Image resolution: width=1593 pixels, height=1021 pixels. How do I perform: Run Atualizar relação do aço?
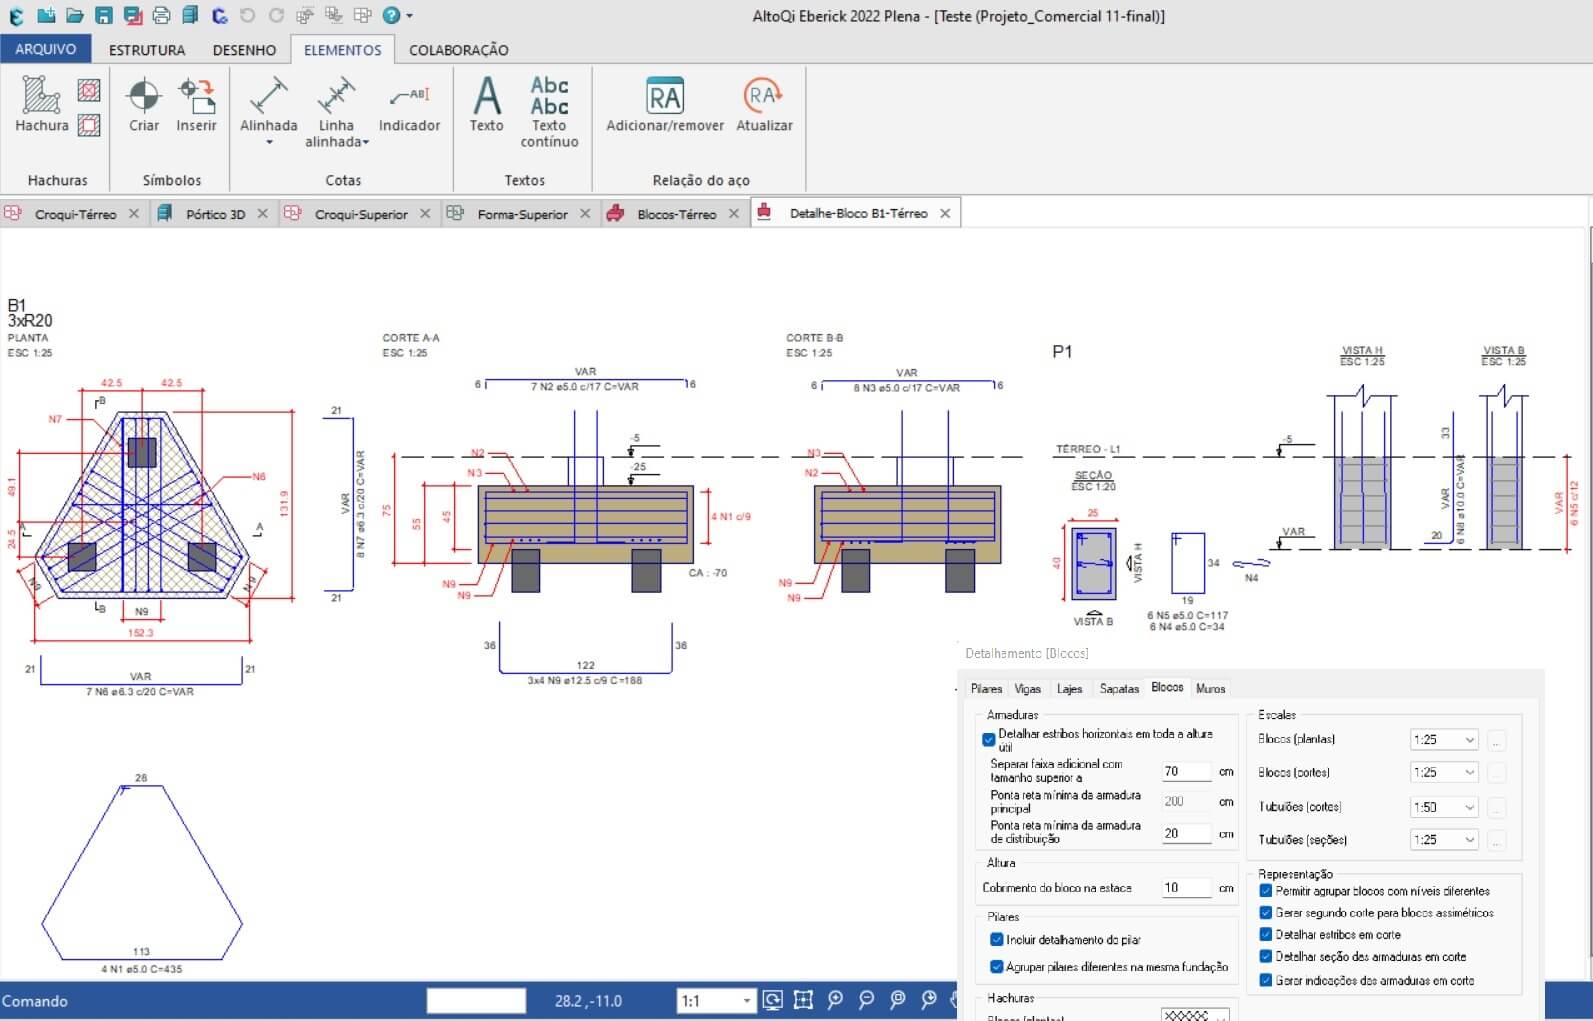click(764, 104)
